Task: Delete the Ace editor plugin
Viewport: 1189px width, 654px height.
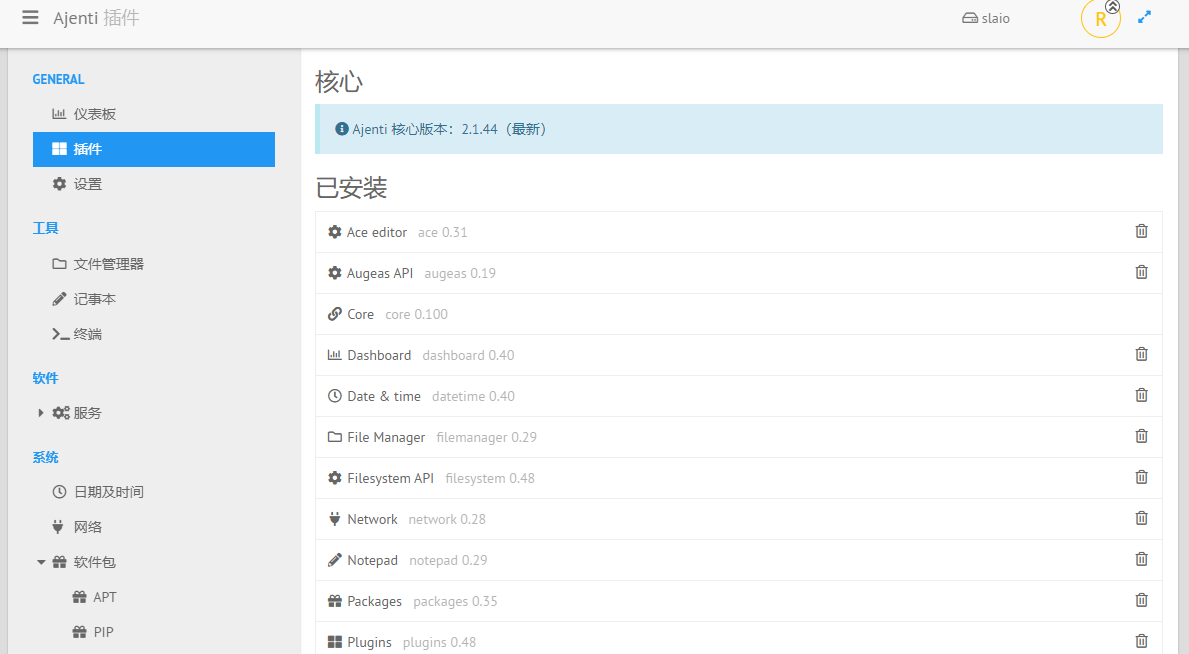Action: click(x=1141, y=232)
